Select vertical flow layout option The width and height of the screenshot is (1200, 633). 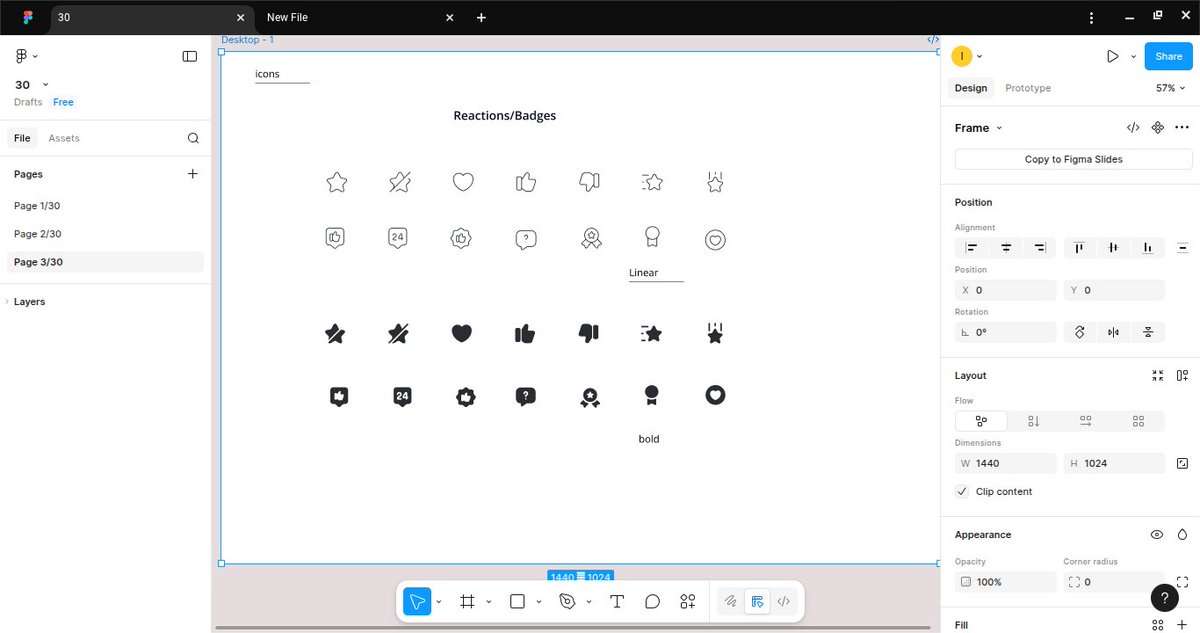pos(1034,422)
